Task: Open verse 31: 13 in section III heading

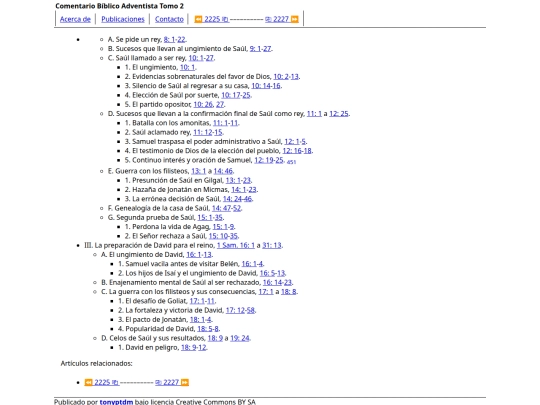Action: point(272,246)
